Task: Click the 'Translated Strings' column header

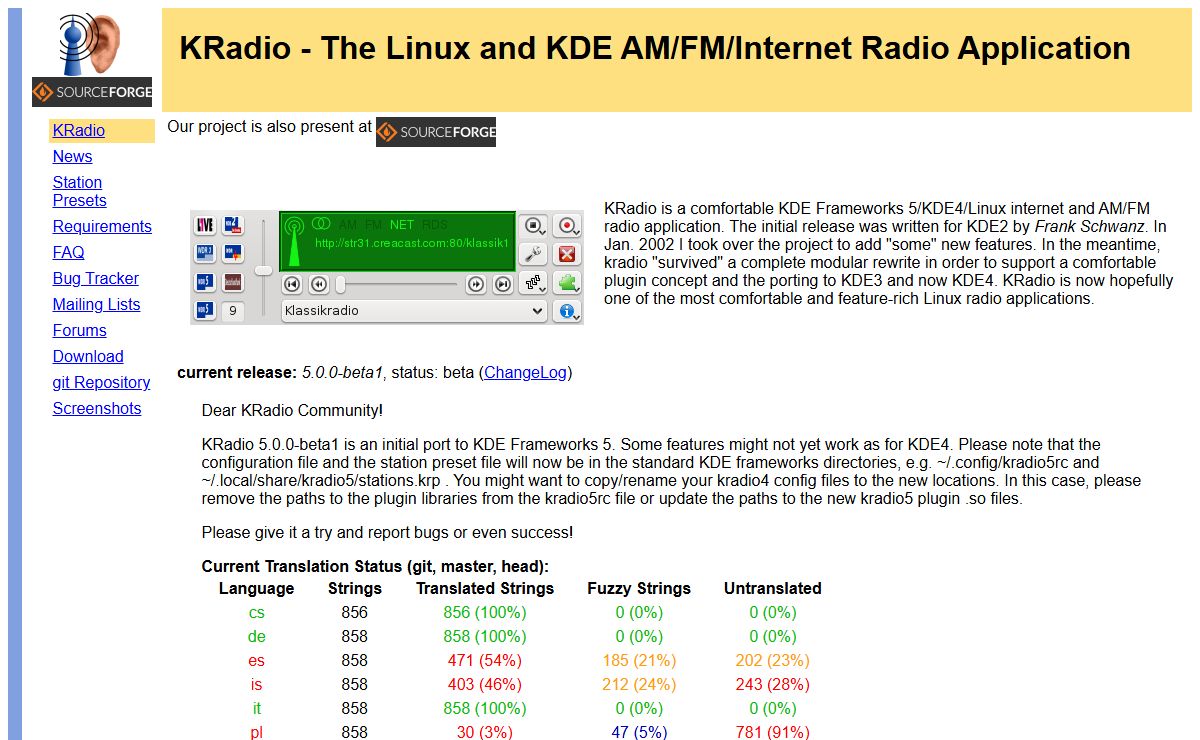Action: (485, 589)
